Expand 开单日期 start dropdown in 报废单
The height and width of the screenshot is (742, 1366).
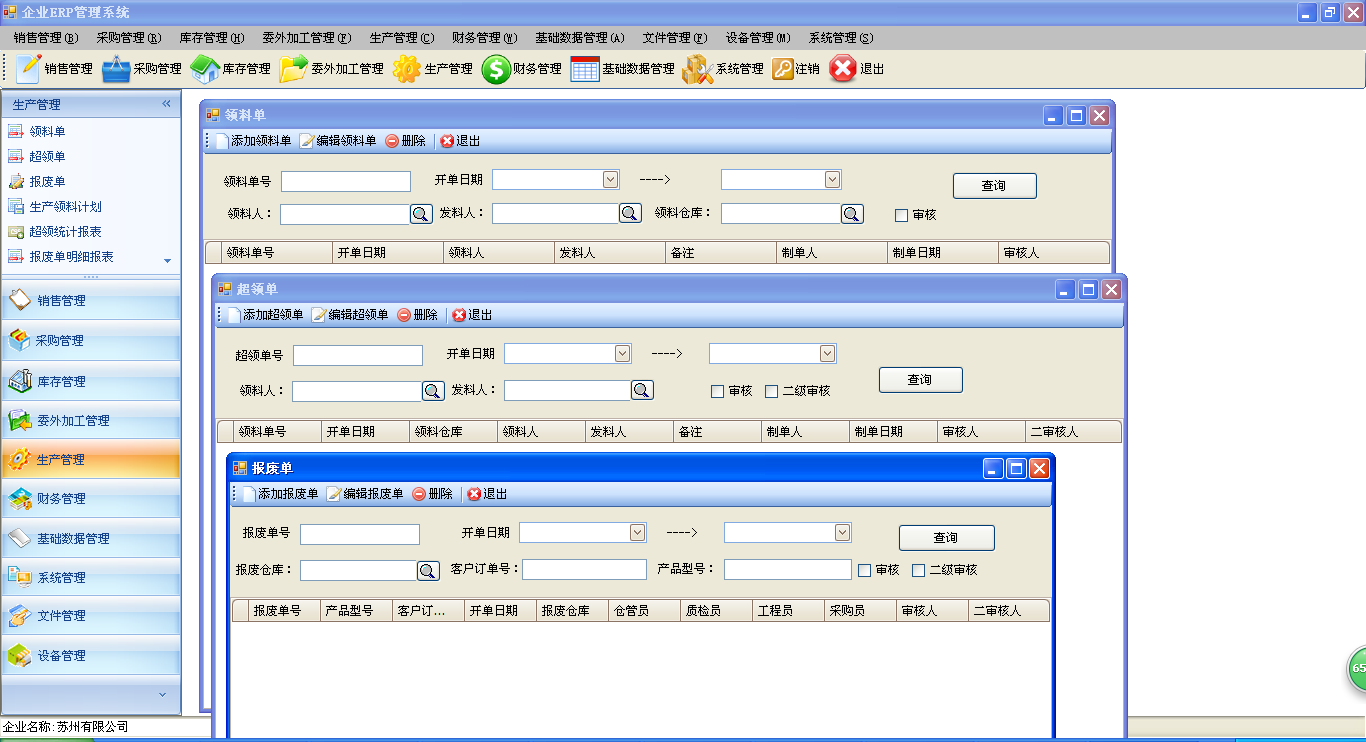tap(637, 533)
